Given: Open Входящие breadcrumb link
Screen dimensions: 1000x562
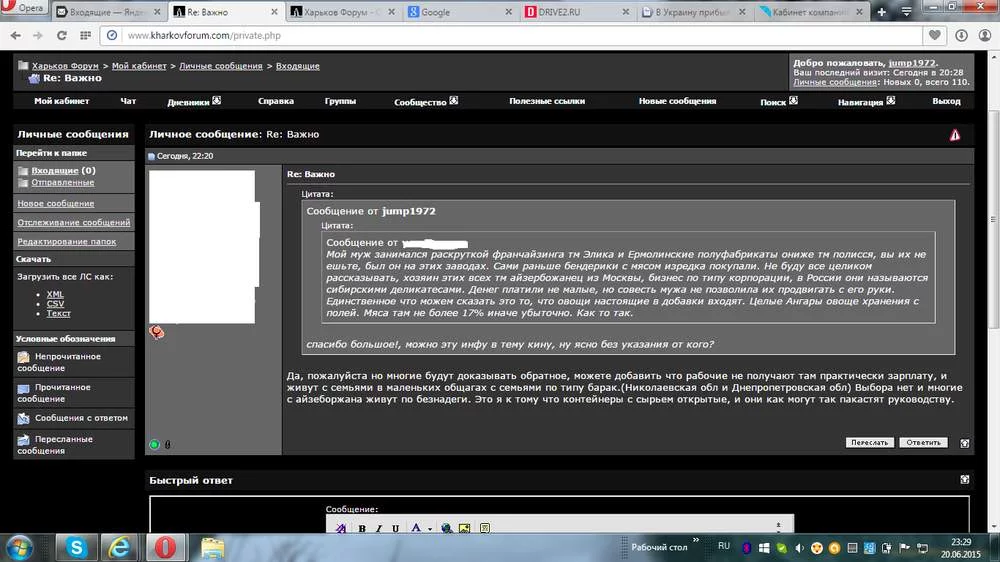Looking at the screenshot, I should pos(298,66).
